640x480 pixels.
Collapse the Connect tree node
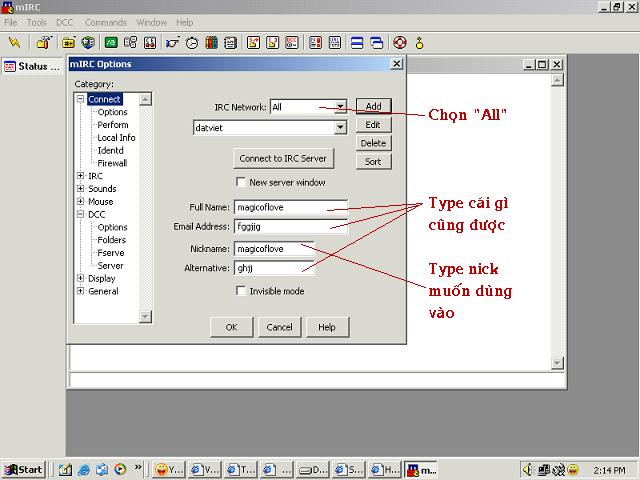(80, 99)
